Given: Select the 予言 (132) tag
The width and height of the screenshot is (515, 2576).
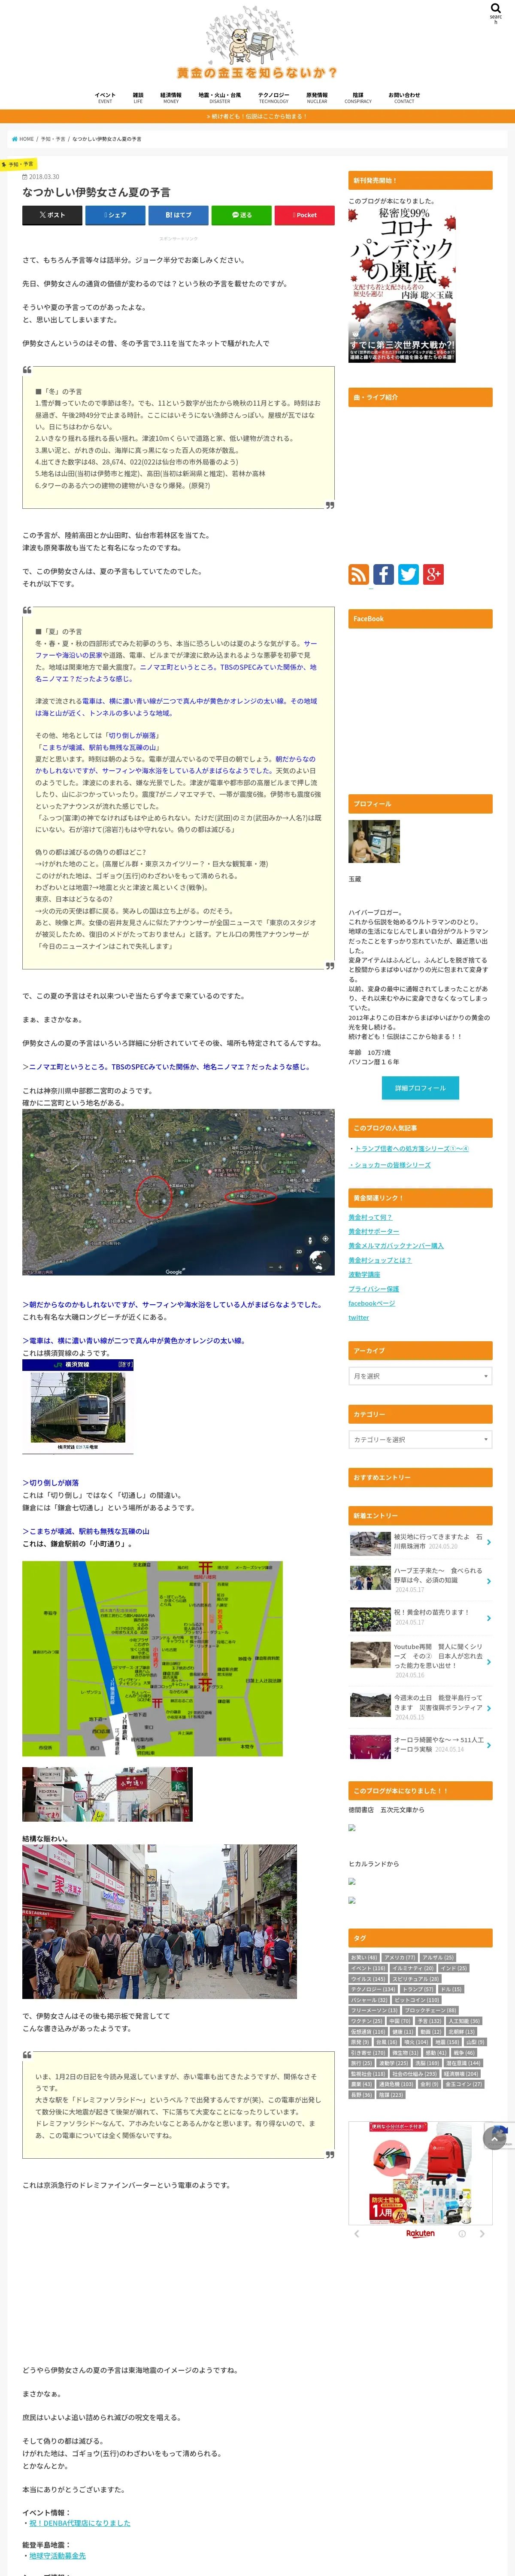Looking at the screenshot, I should (429, 2021).
